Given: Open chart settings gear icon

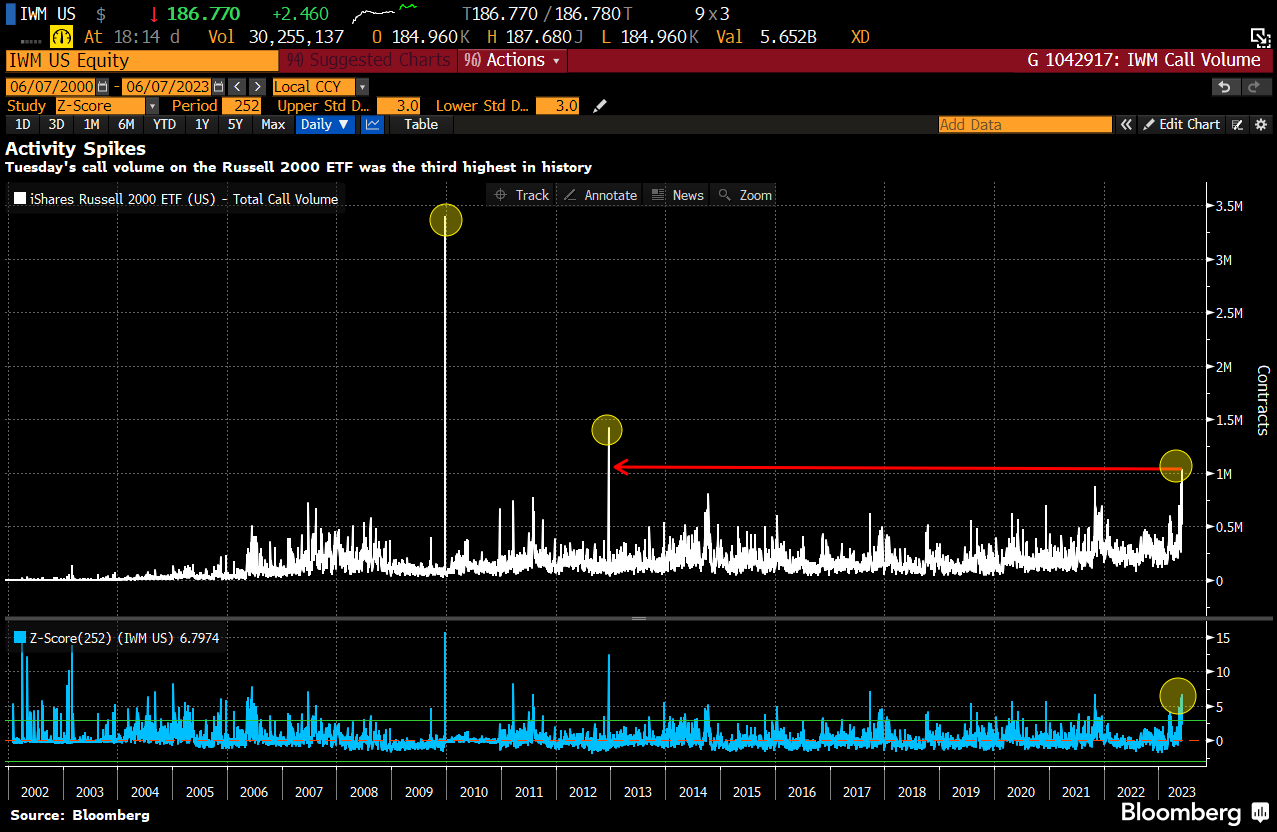Looking at the screenshot, I should 1260,125.
